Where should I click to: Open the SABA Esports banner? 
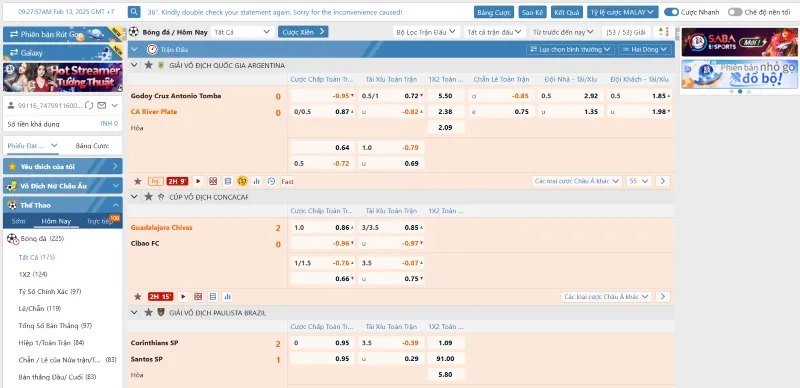tap(739, 42)
